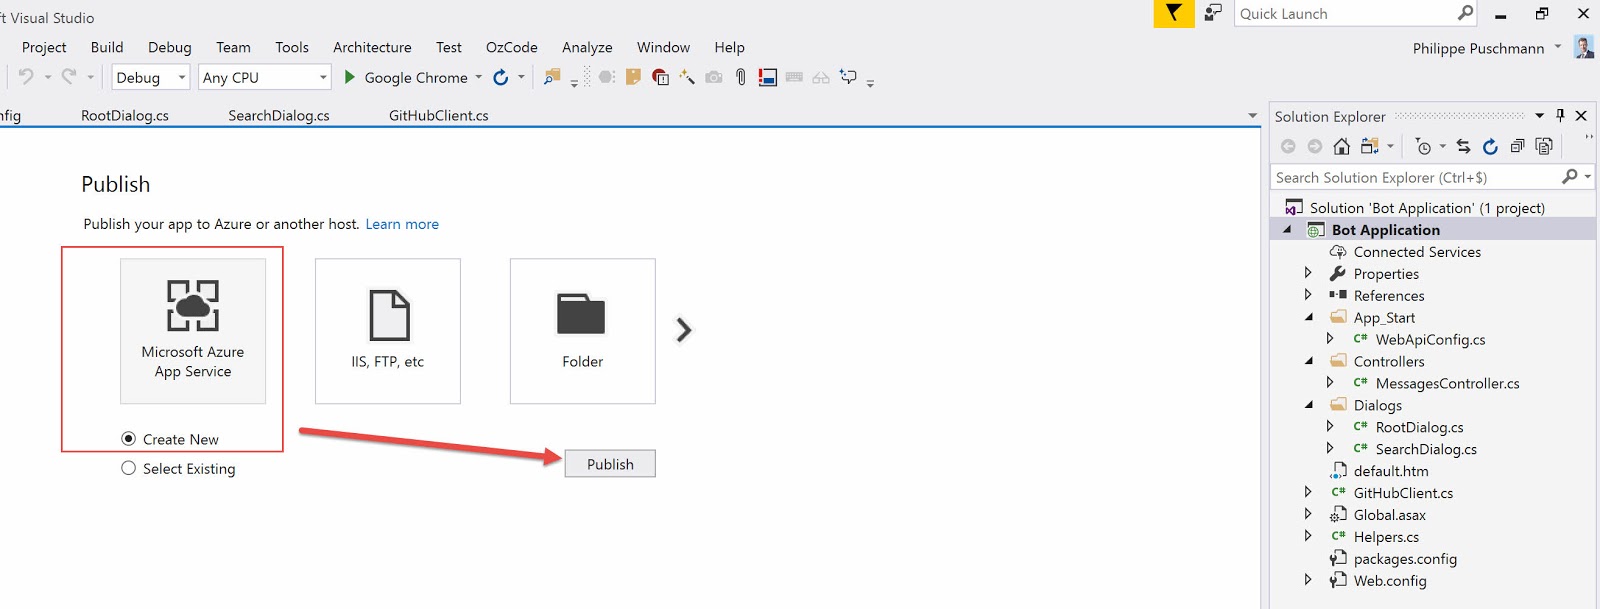Open the document tabs overflow dropdown arrow
The width and height of the screenshot is (1600, 609).
click(x=1253, y=116)
